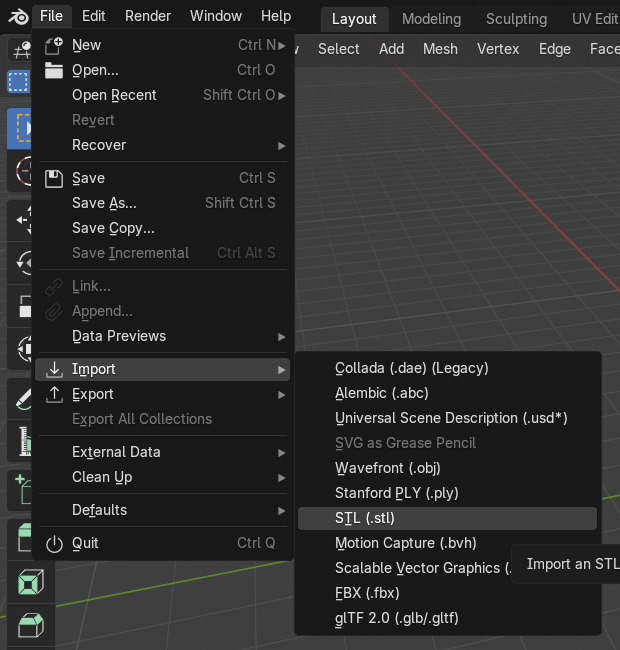Viewport: 620px width, 650px height.
Task: Expand the Recover submenu
Action: (282, 146)
